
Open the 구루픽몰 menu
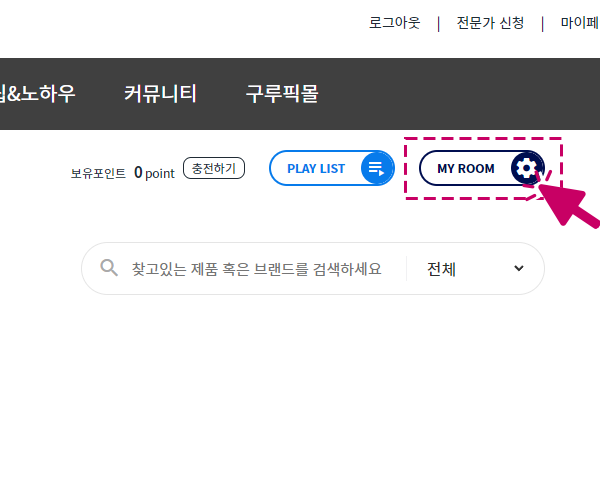(x=282, y=94)
